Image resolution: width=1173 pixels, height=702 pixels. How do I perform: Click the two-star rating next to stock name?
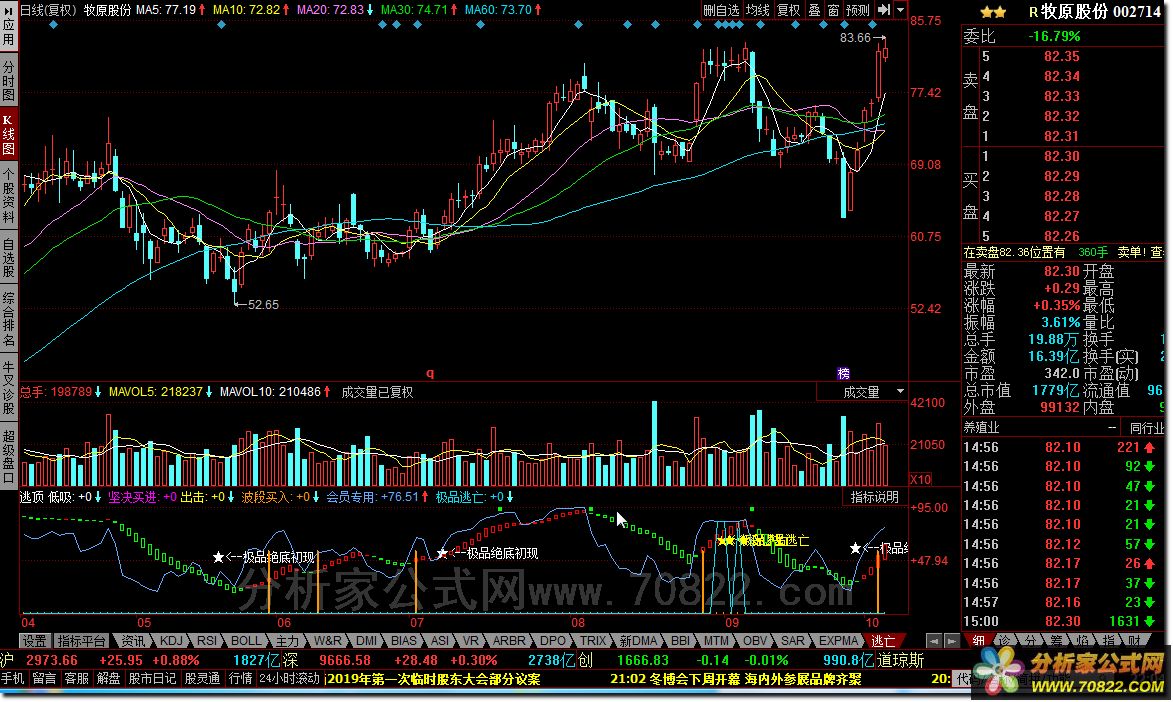(x=993, y=11)
